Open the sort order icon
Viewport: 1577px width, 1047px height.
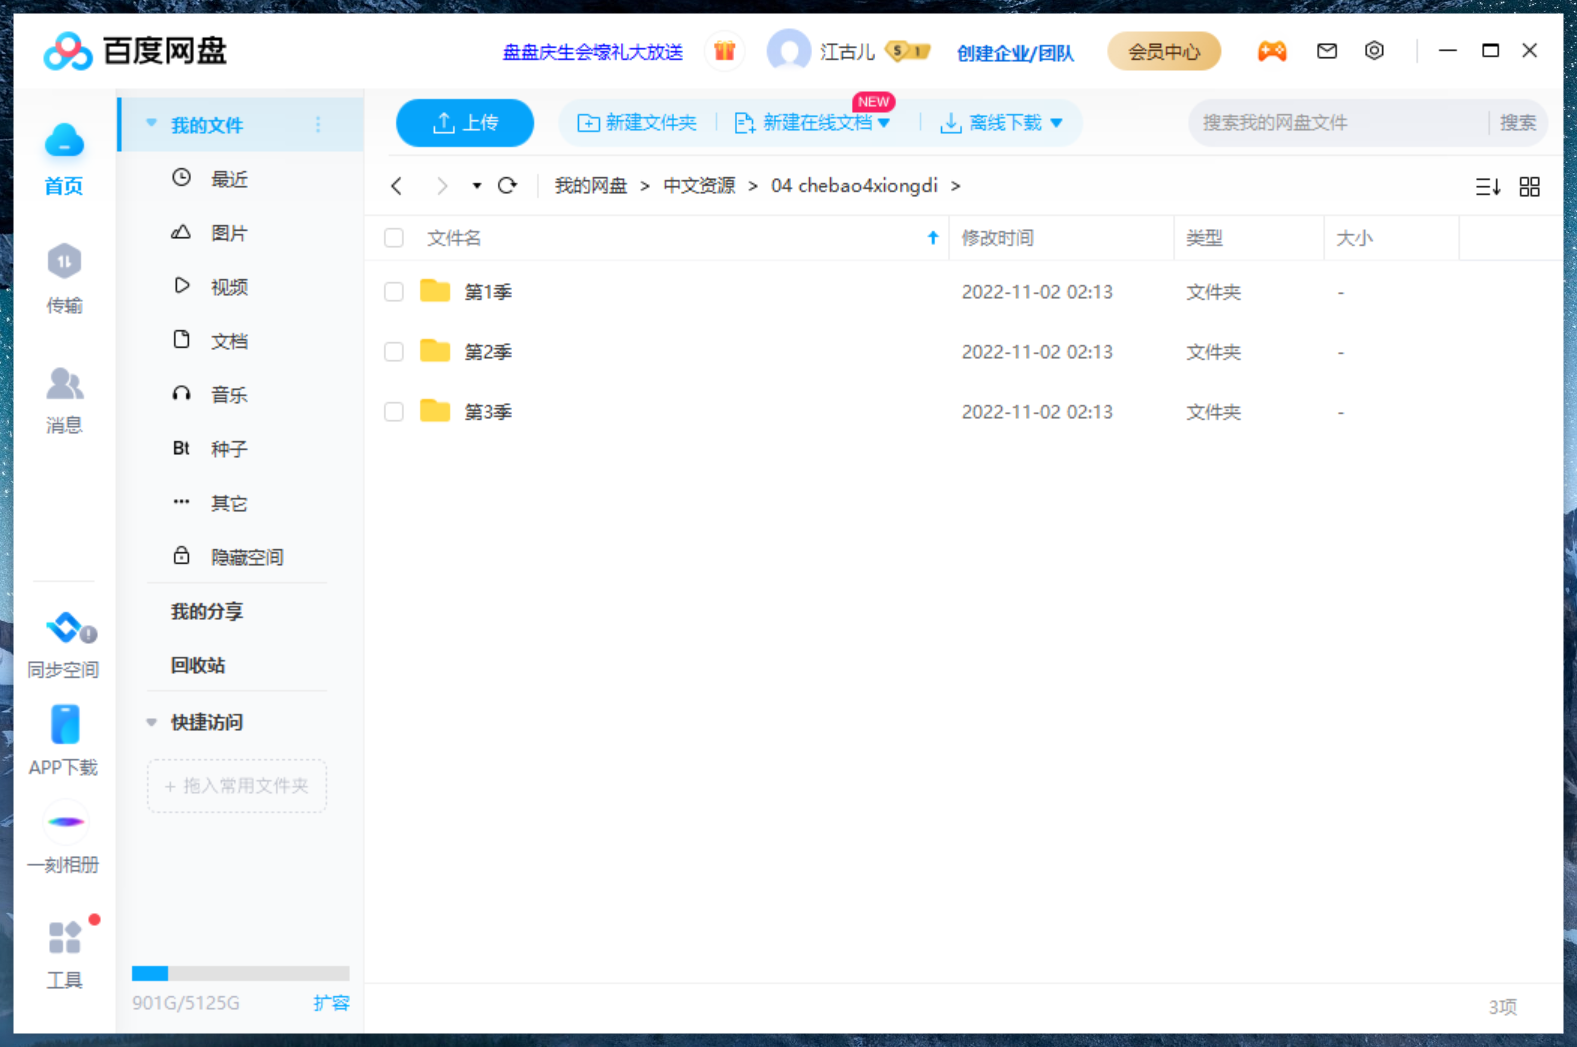1488,187
